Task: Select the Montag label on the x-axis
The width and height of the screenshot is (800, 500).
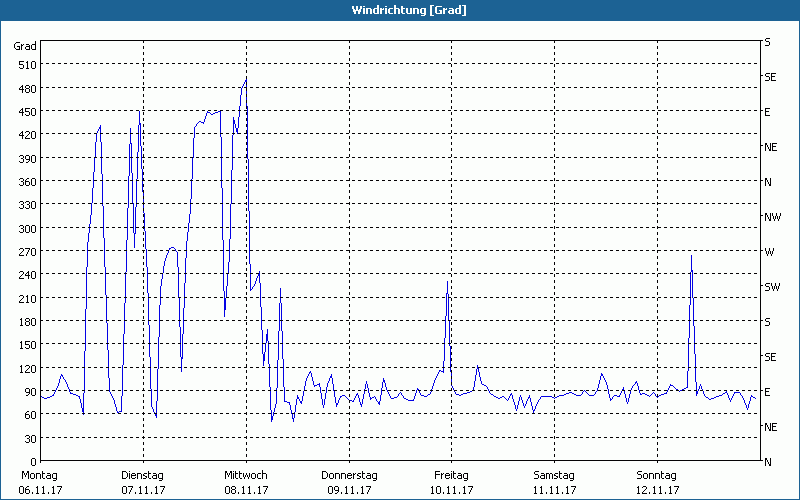Action: [x=40, y=475]
